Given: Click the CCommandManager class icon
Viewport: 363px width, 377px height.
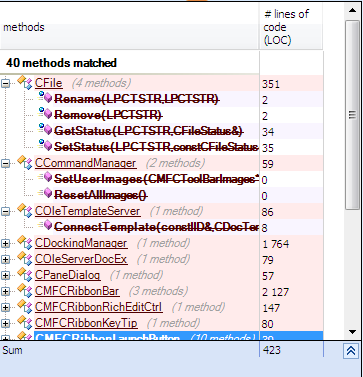Looking at the screenshot, I should click(x=25, y=163).
